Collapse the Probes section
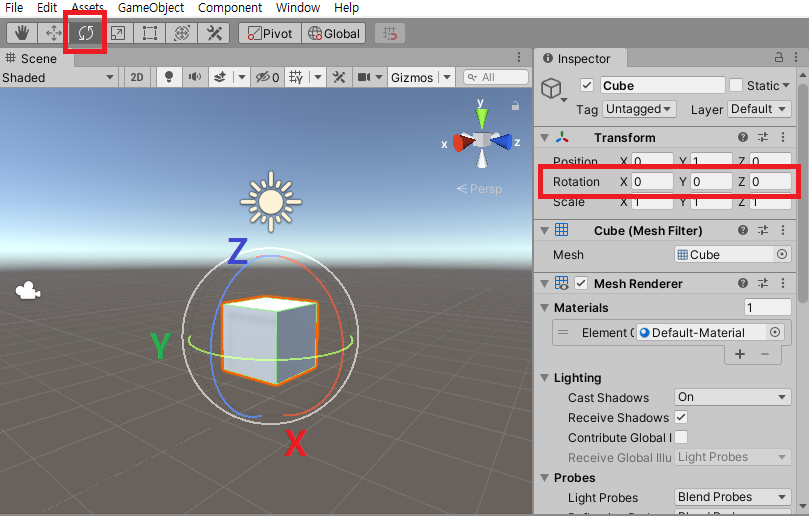The width and height of the screenshot is (809, 516). pyautogui.click(x=544, y=478)
